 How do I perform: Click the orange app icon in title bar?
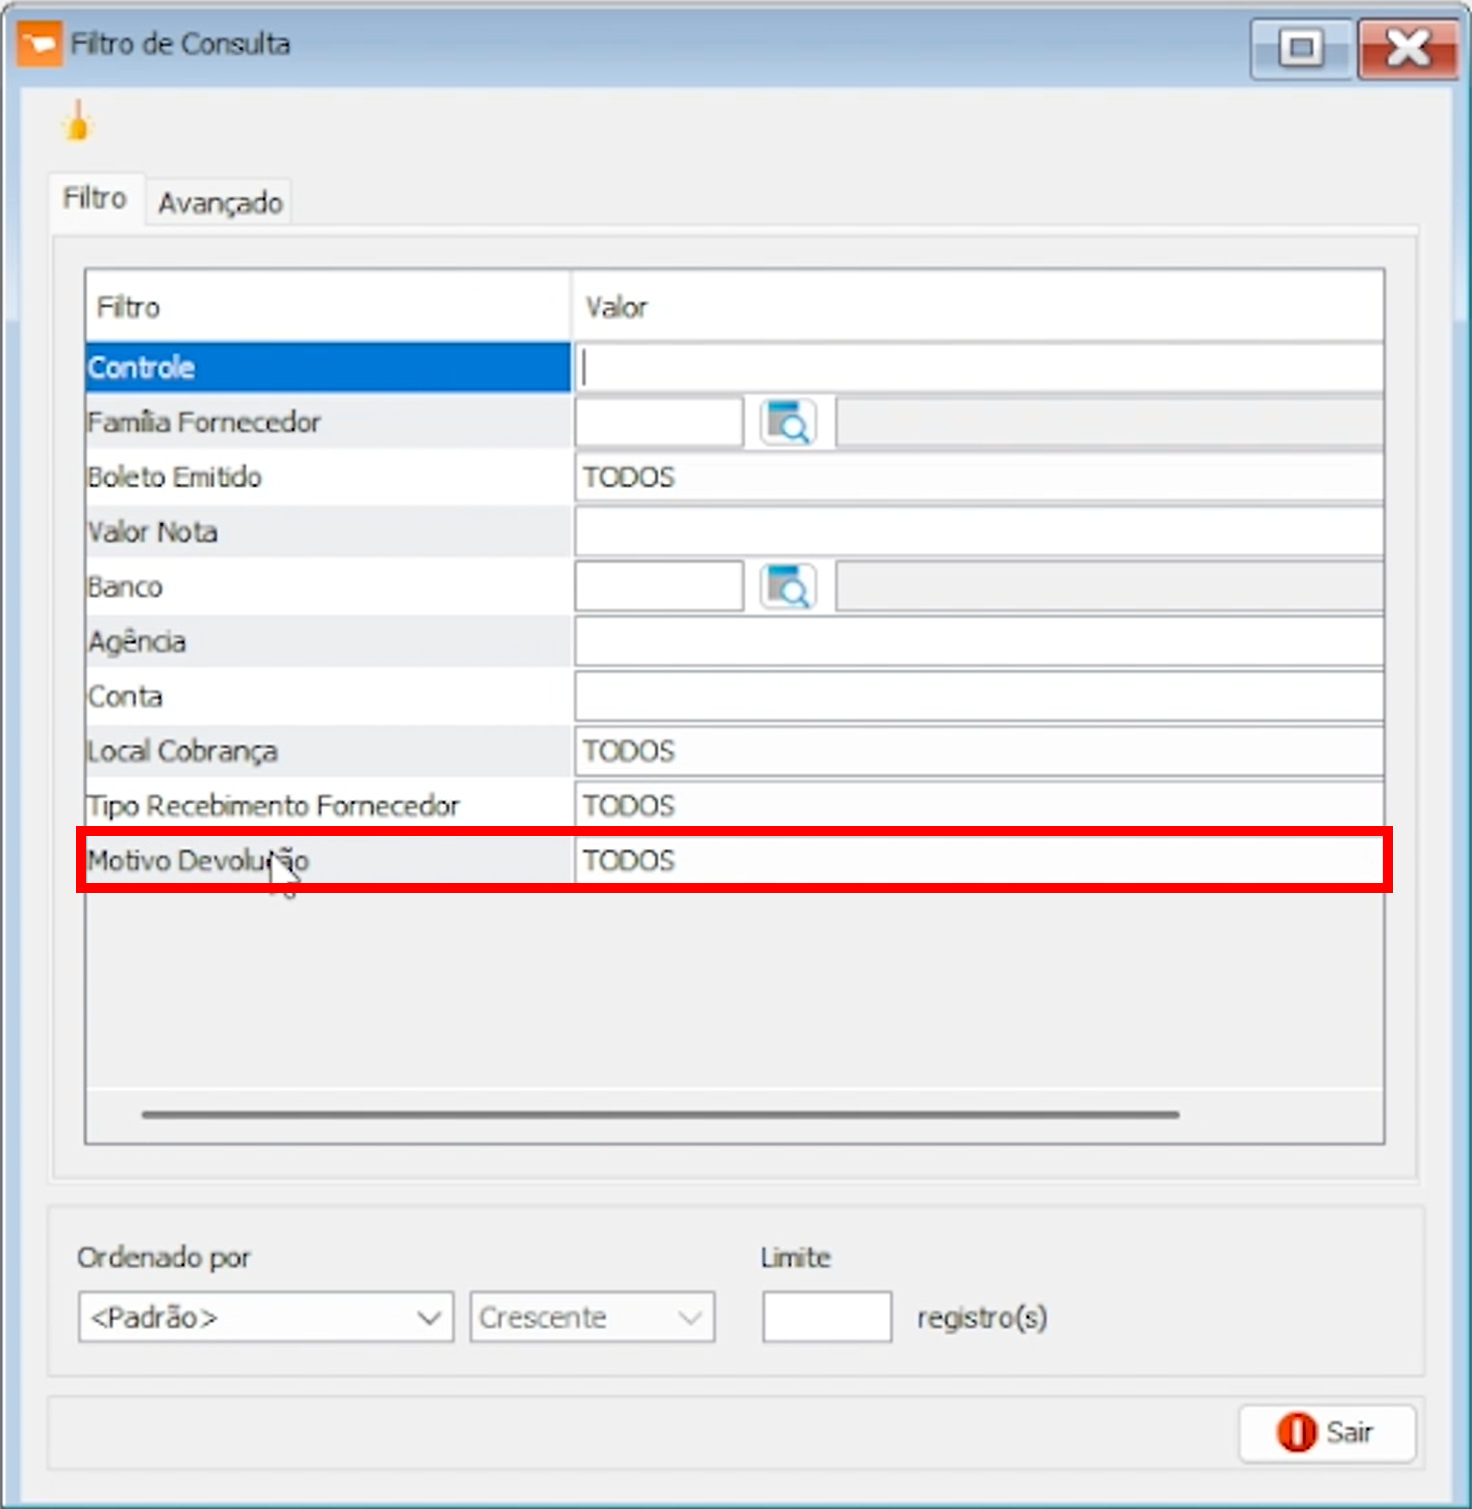coord(40,45)
